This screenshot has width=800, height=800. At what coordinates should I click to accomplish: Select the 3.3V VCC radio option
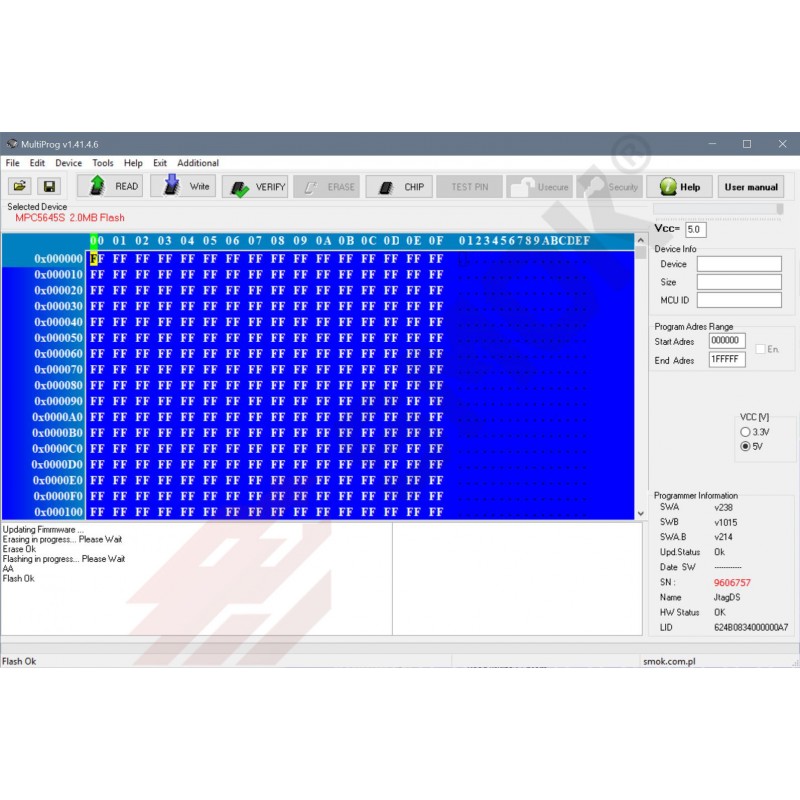745,432
